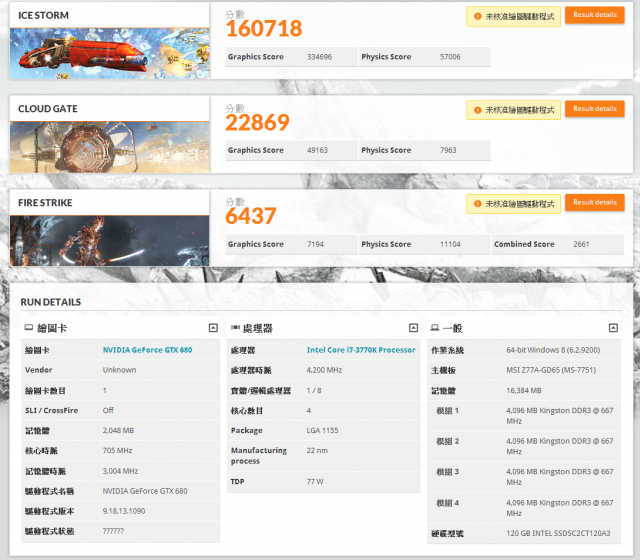This screenshot has height=560, width=640.
Task: Click Cloud Gate graphics score 49163
Action: [x=318, y=150]
